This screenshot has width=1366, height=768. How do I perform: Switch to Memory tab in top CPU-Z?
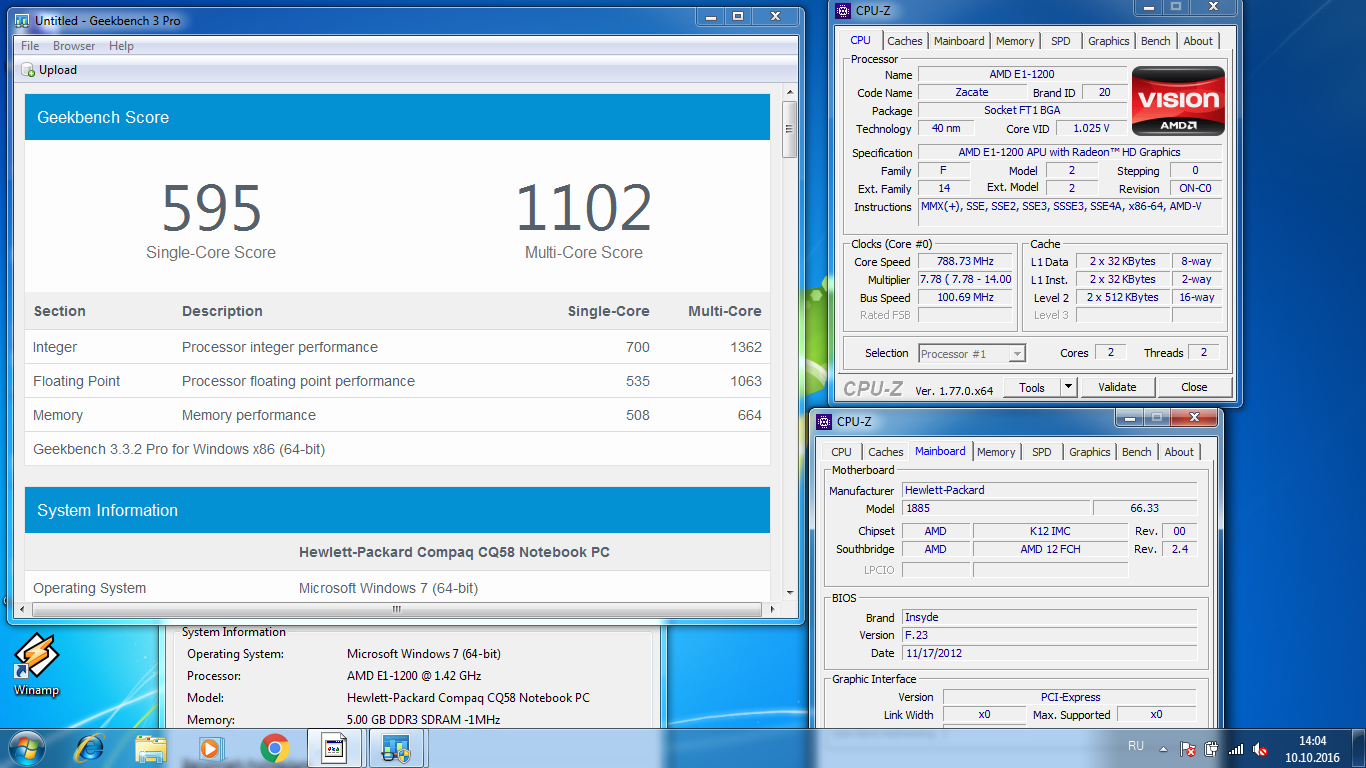(1015, 41)
